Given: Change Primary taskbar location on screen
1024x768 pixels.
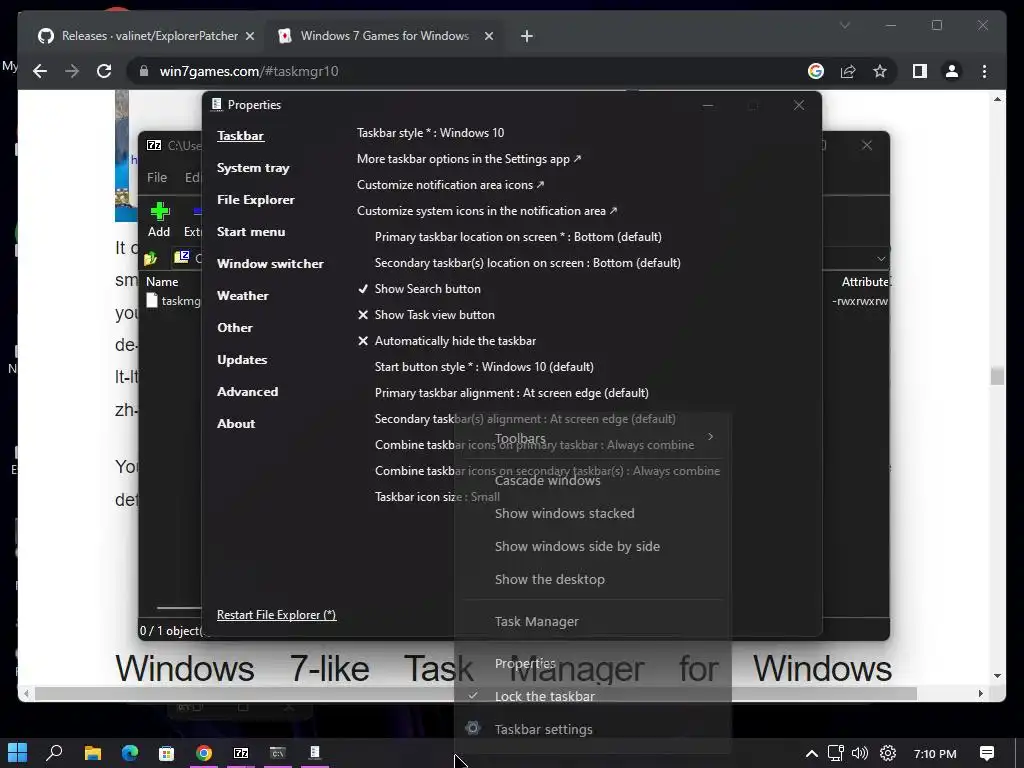Looking at the screenshot, I should click(518, 237).
